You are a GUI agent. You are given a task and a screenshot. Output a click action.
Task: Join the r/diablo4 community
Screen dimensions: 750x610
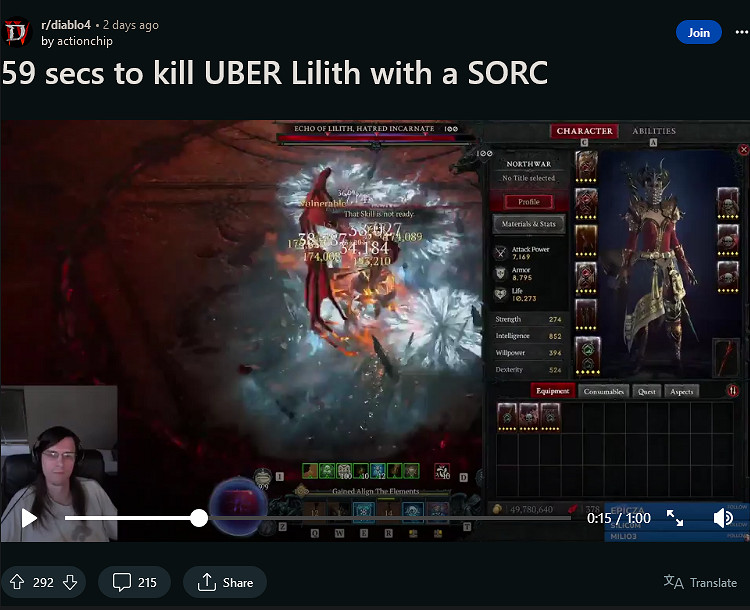point(699,32)
